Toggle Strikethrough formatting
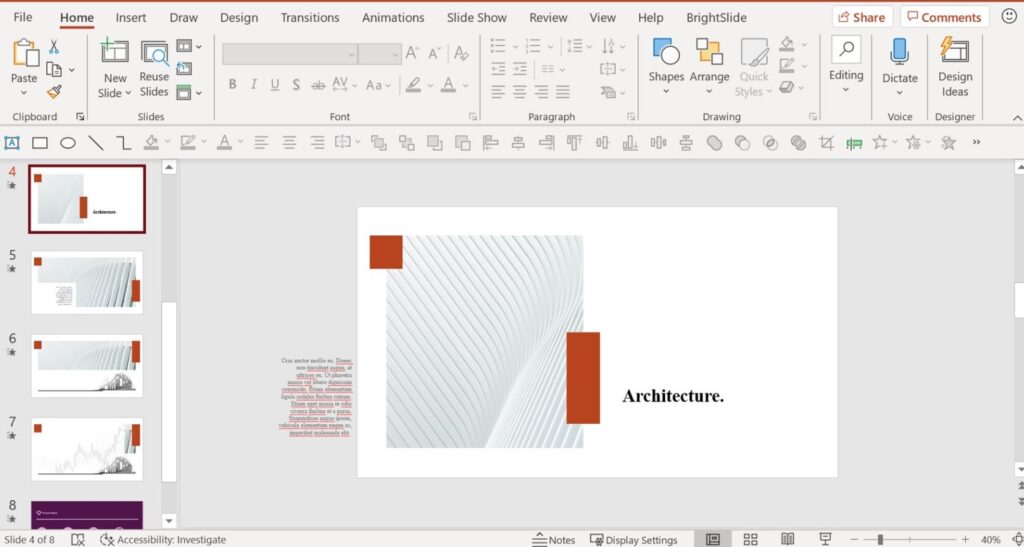The height and width of the screenshot is (547, 1024). click(319, 84)
